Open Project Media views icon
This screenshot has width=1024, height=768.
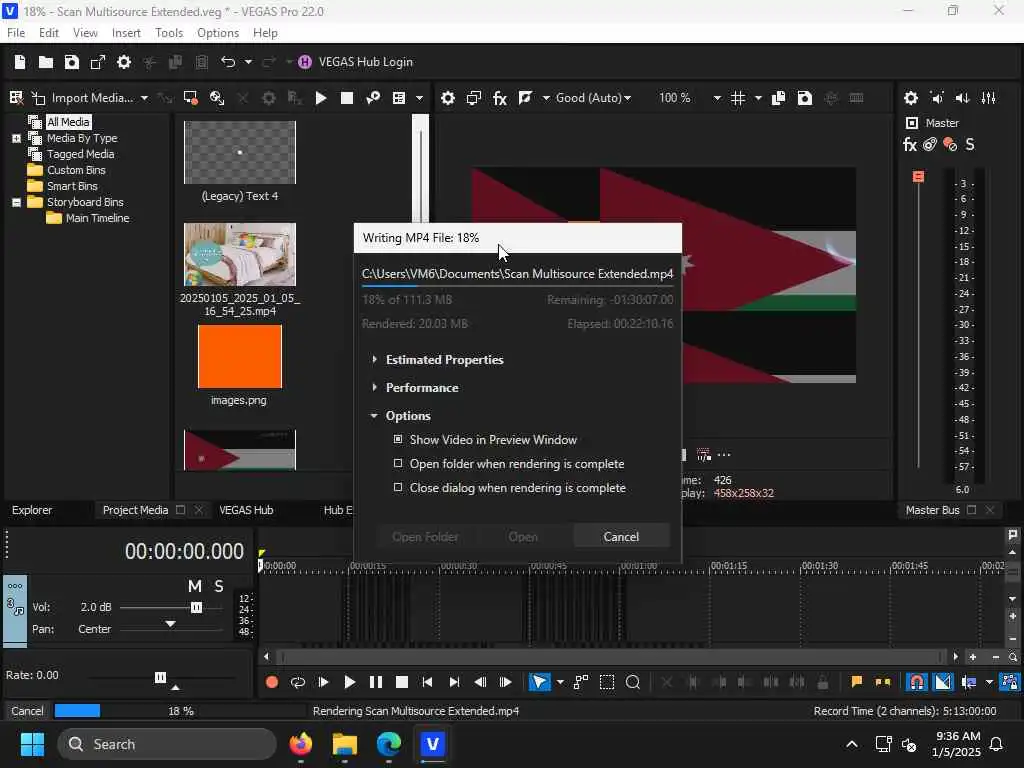tap(398, 98)
